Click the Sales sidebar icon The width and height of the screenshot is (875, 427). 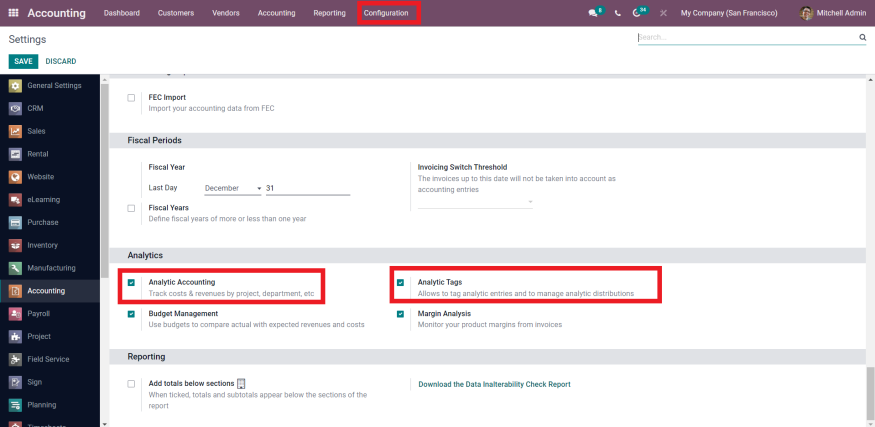16,131
